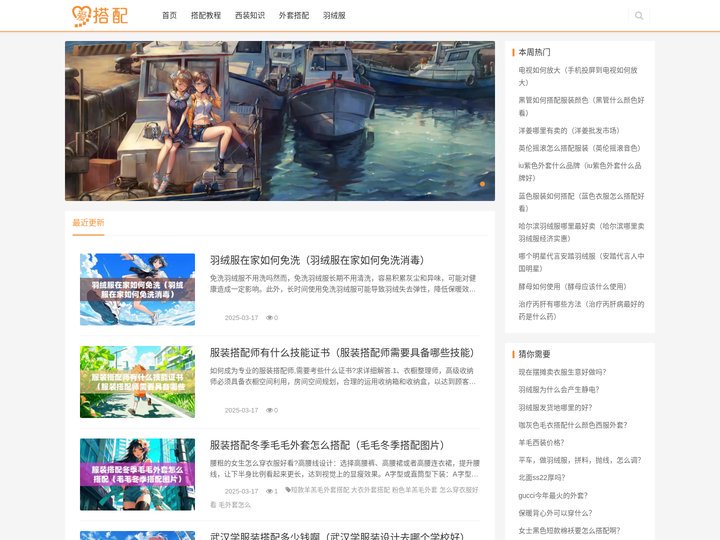720x540 pixels.
Task: Open 北面ss22厚吗 link
Action: pos(542,478)
